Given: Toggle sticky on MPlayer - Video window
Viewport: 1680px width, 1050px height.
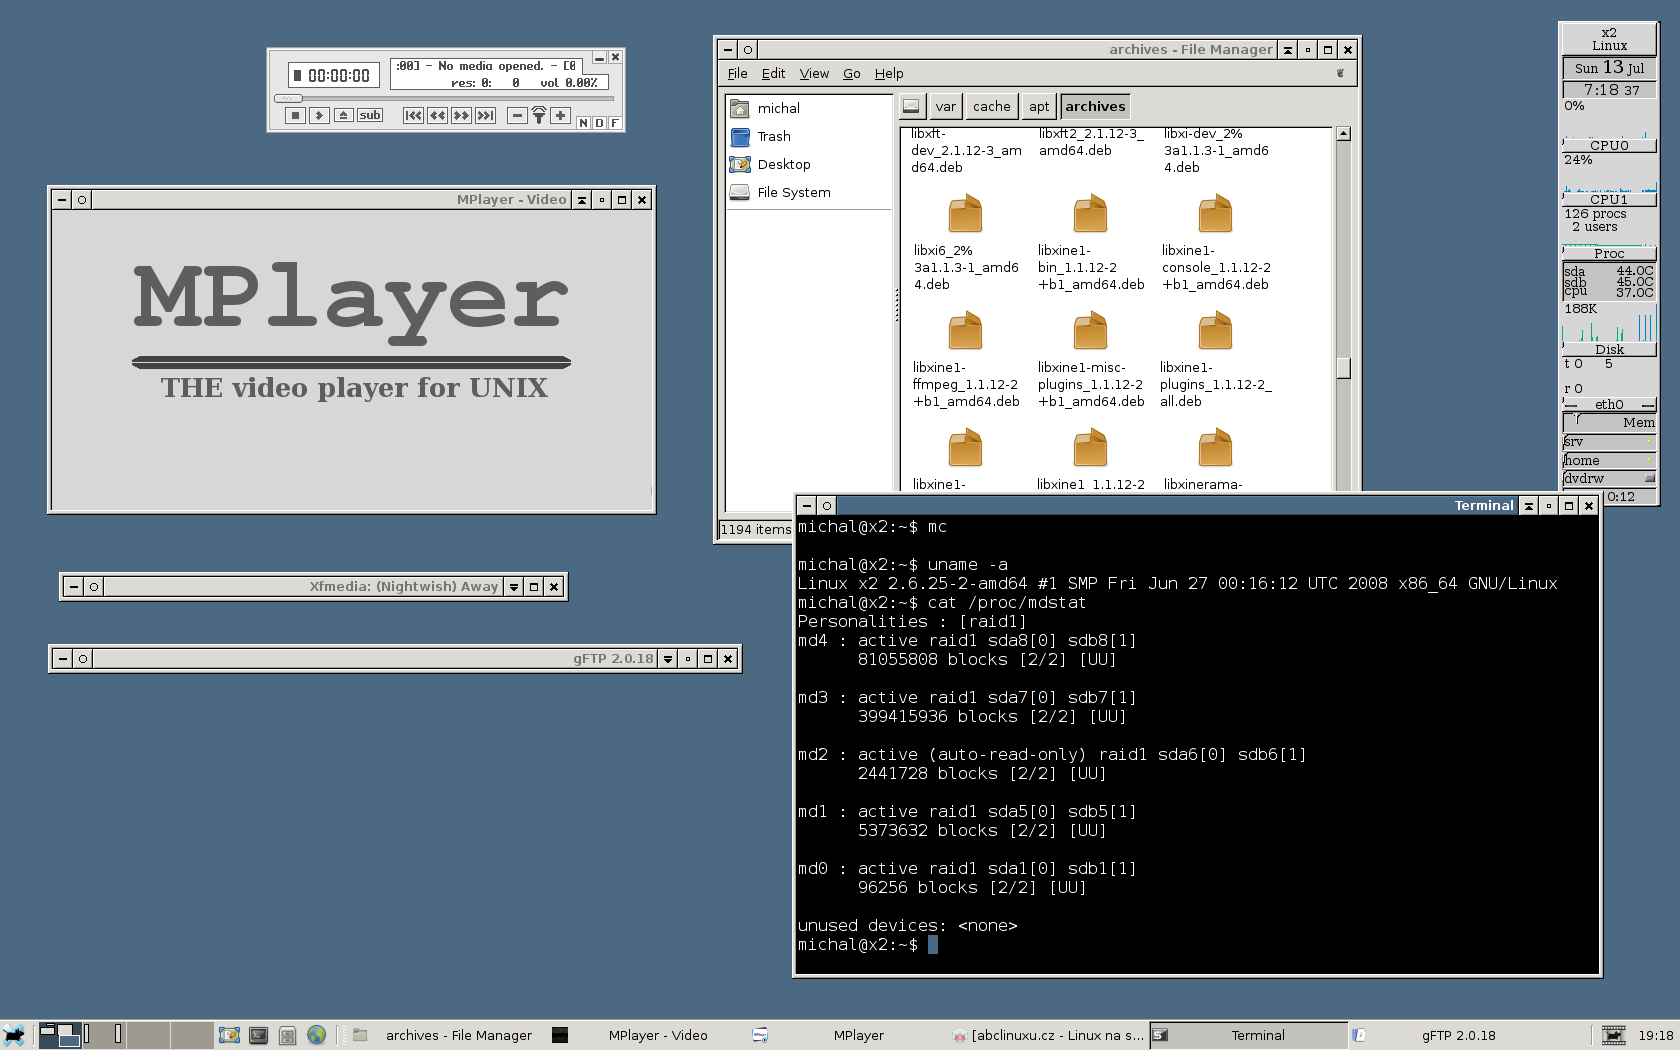Looking at the screenshot, I should tap(82, 200).
